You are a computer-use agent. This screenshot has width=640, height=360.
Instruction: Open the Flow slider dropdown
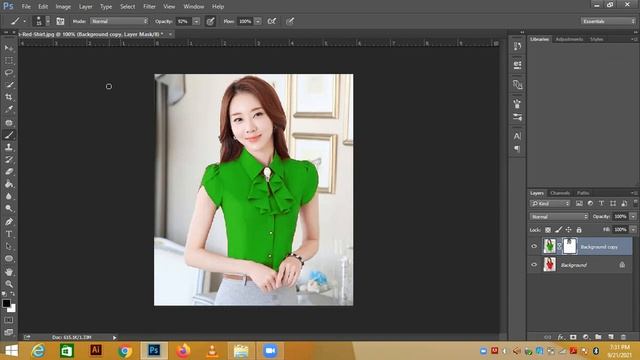tap(258, 21)
